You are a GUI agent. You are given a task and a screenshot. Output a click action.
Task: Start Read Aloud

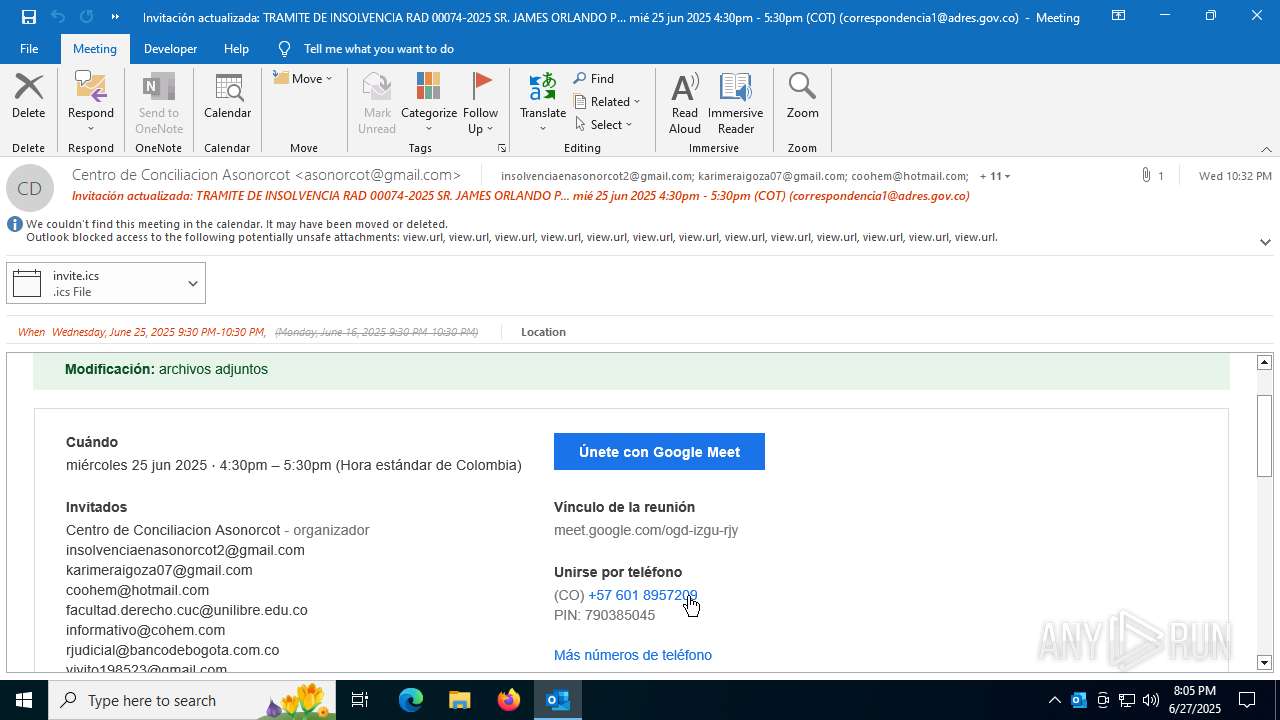pos(685,103)
